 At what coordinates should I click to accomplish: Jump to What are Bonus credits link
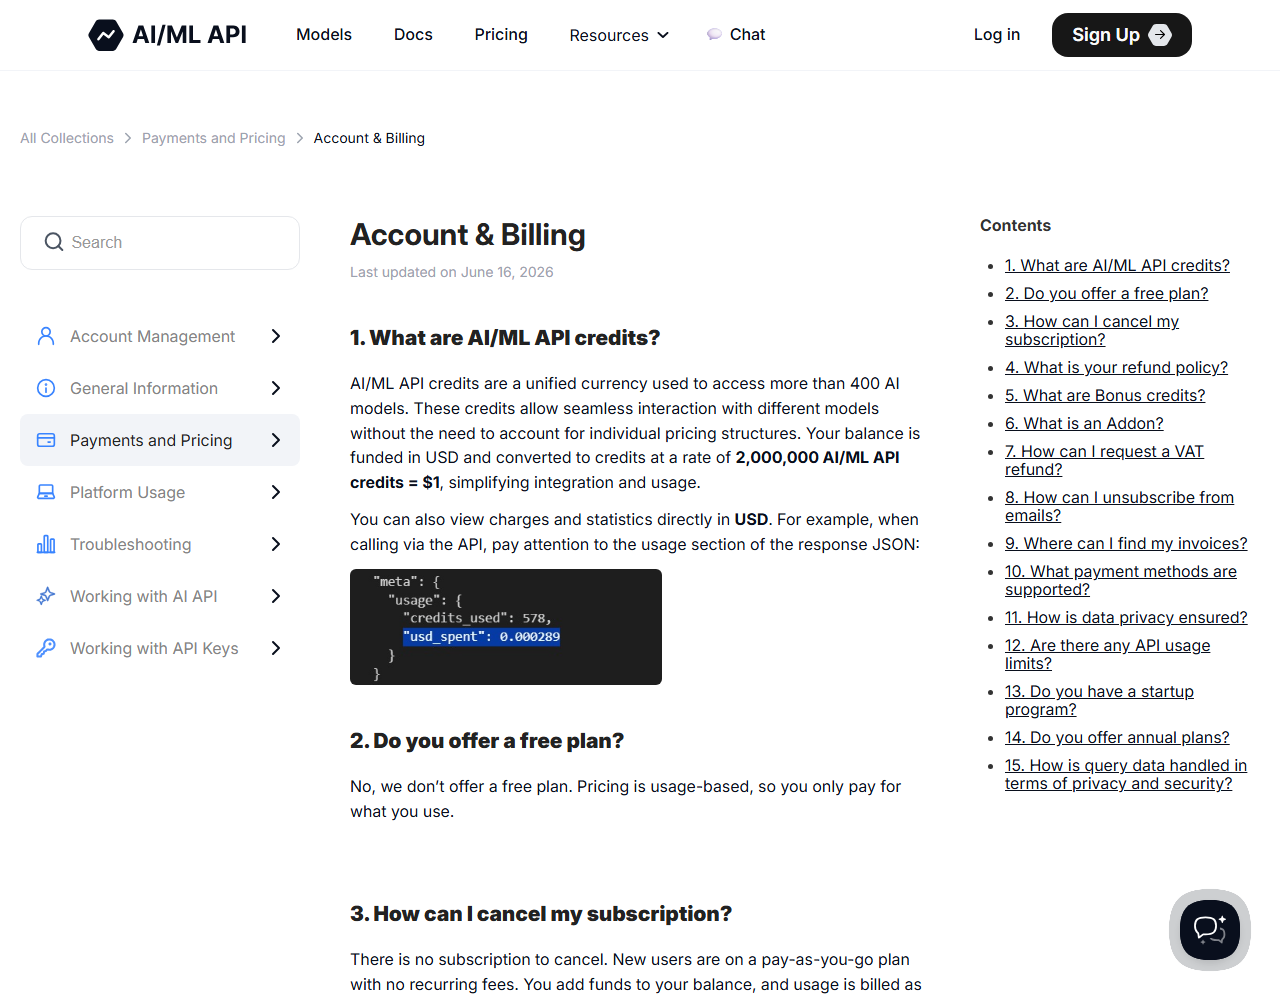(1105, 395)
